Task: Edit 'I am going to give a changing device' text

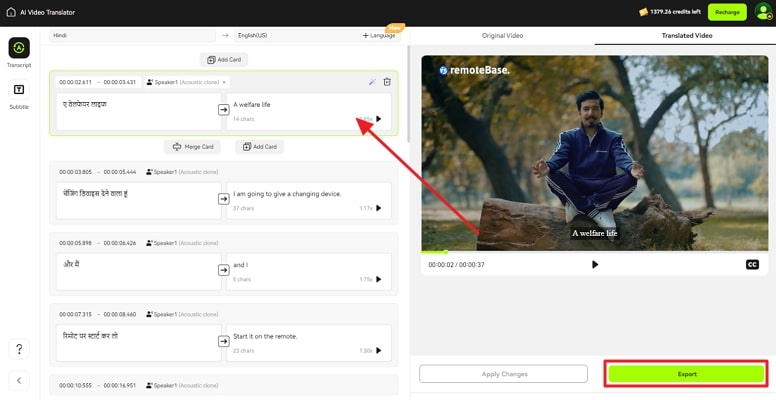Action: click(x=308, y=200)
